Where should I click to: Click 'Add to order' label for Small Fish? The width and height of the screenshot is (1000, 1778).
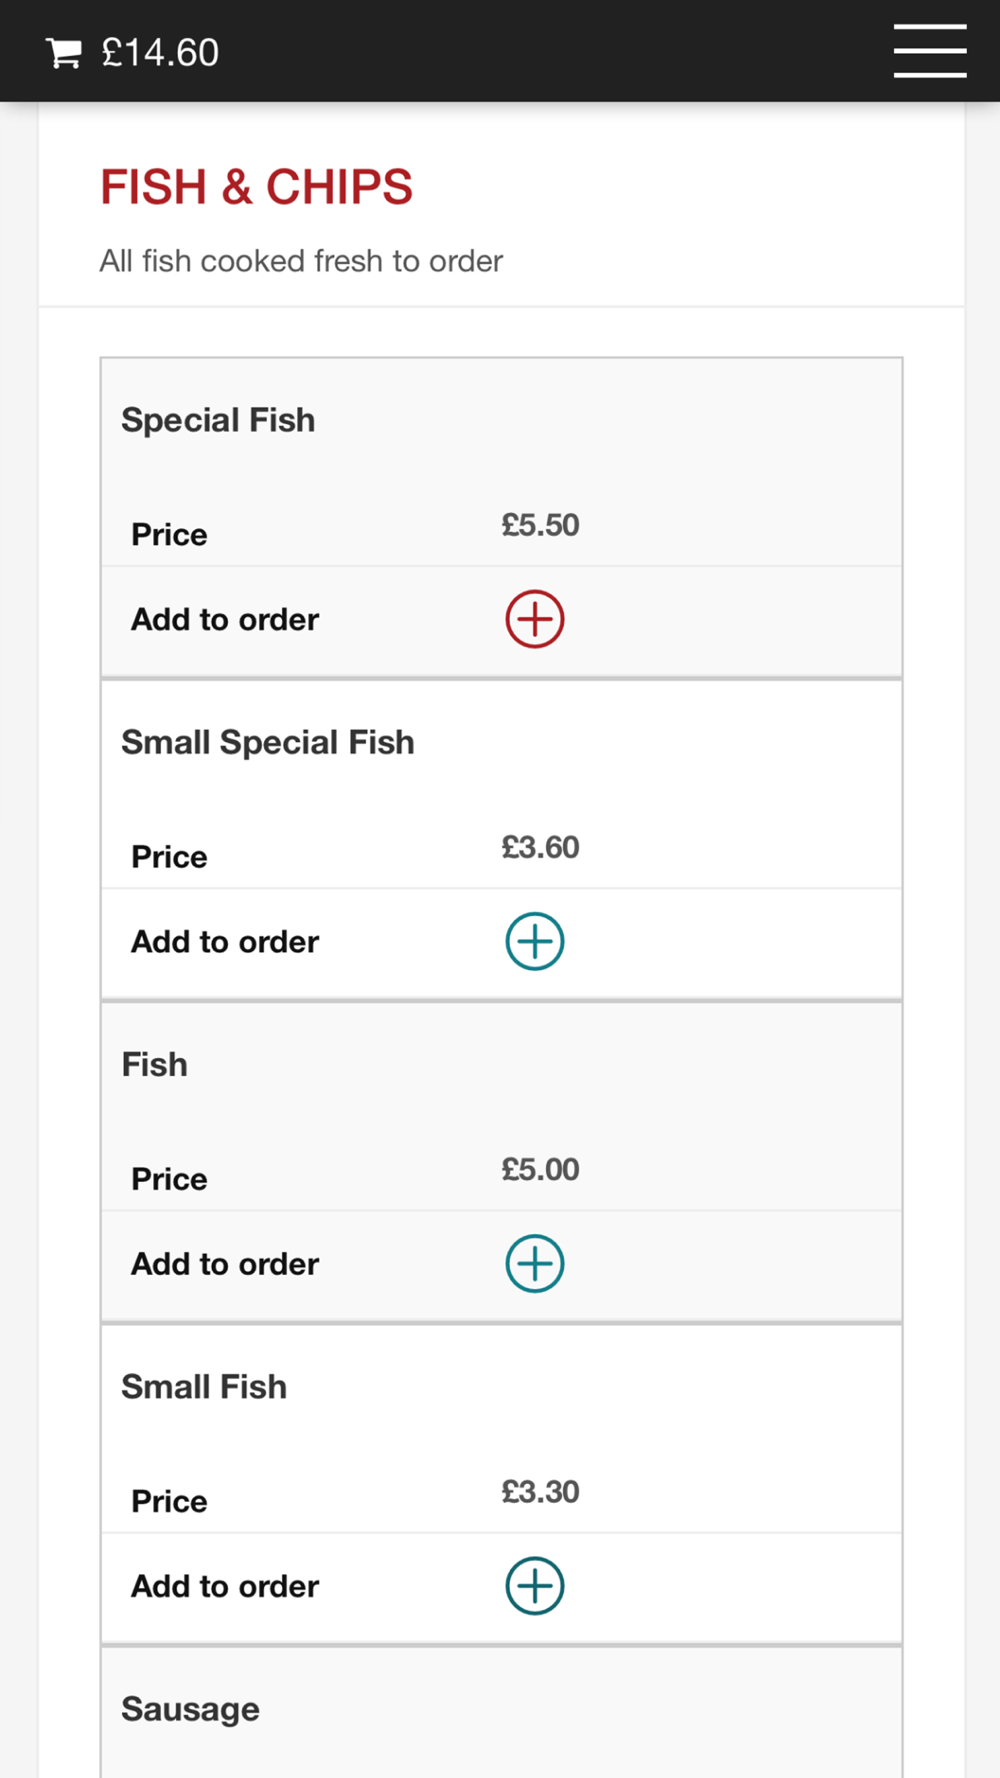pos(225,1586)
